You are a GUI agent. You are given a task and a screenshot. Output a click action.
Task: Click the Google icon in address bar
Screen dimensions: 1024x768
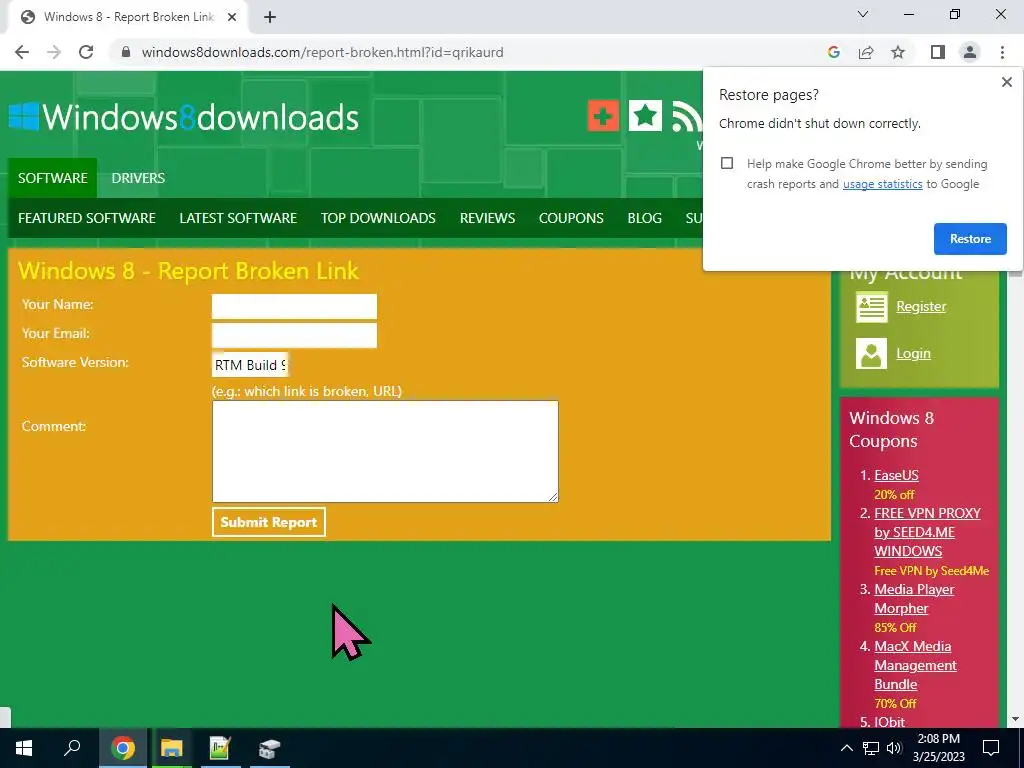[x=833, y=52]
